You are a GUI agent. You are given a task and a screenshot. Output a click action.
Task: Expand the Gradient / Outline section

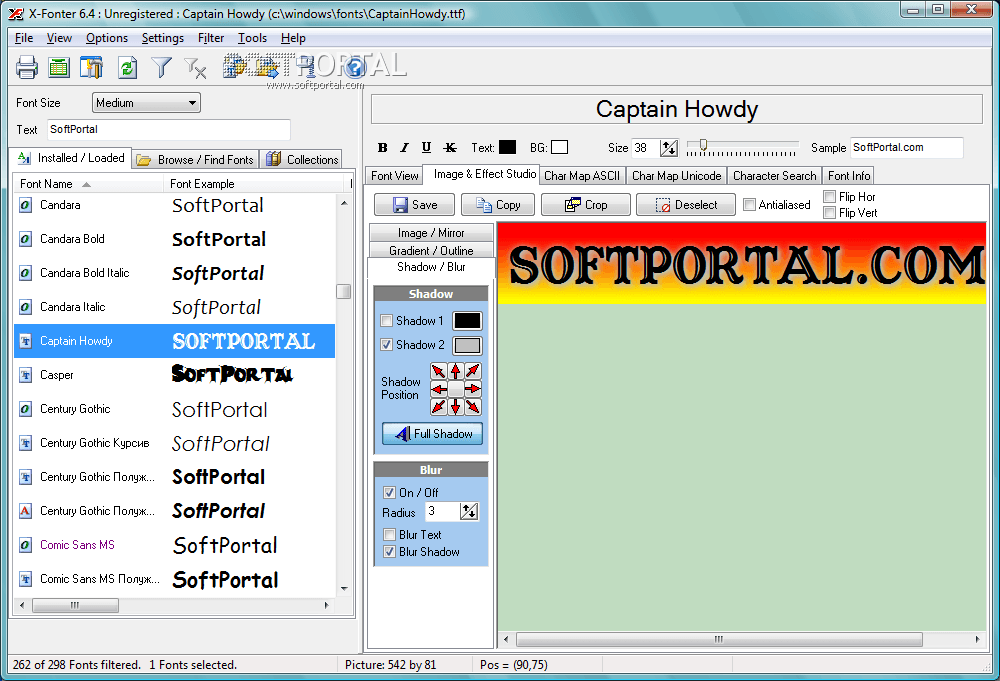click(x=431, y=251)
